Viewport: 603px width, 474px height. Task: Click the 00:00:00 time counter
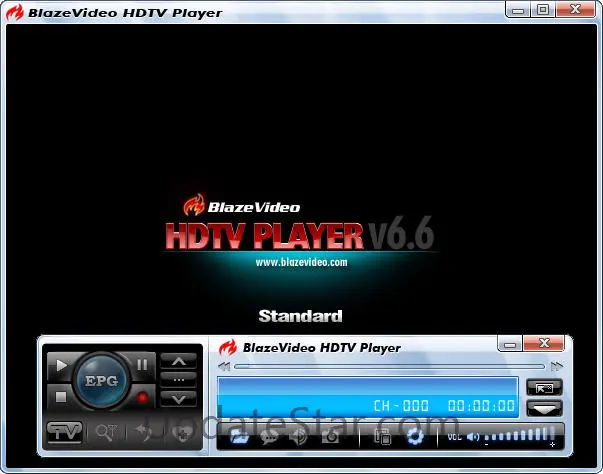[481, 406]
